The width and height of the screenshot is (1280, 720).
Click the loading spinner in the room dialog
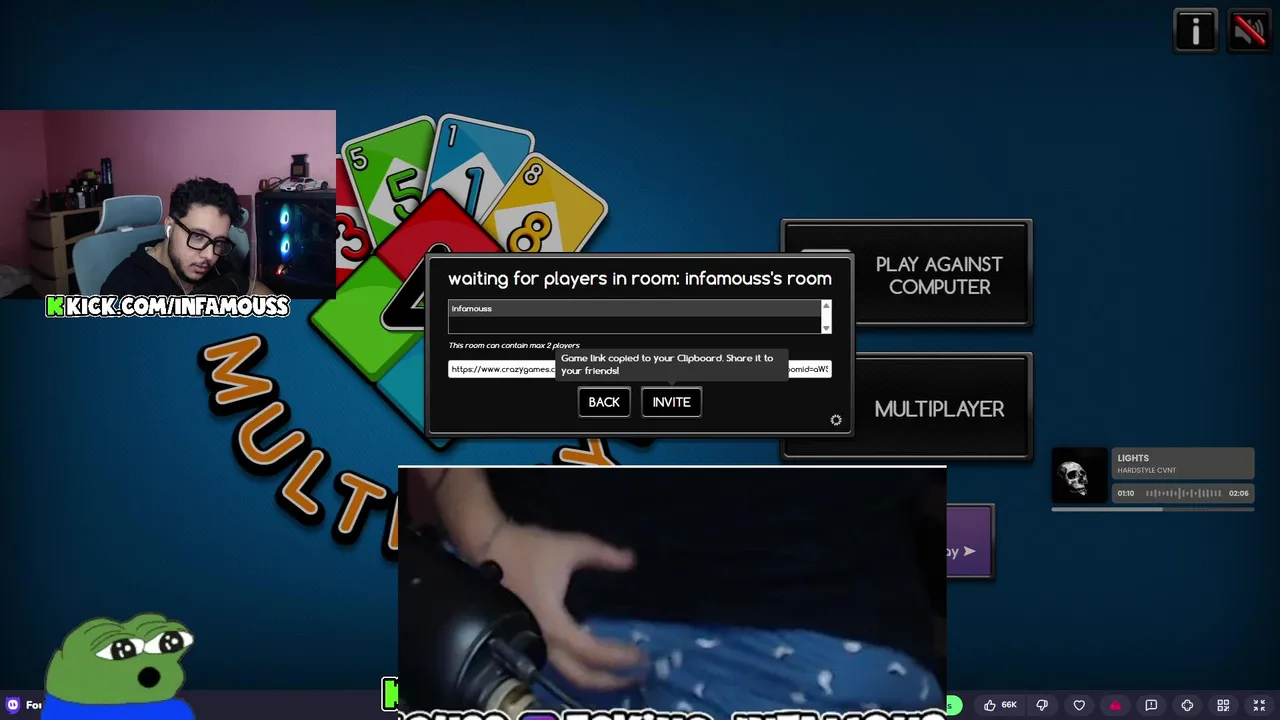(x=836, y=420)
